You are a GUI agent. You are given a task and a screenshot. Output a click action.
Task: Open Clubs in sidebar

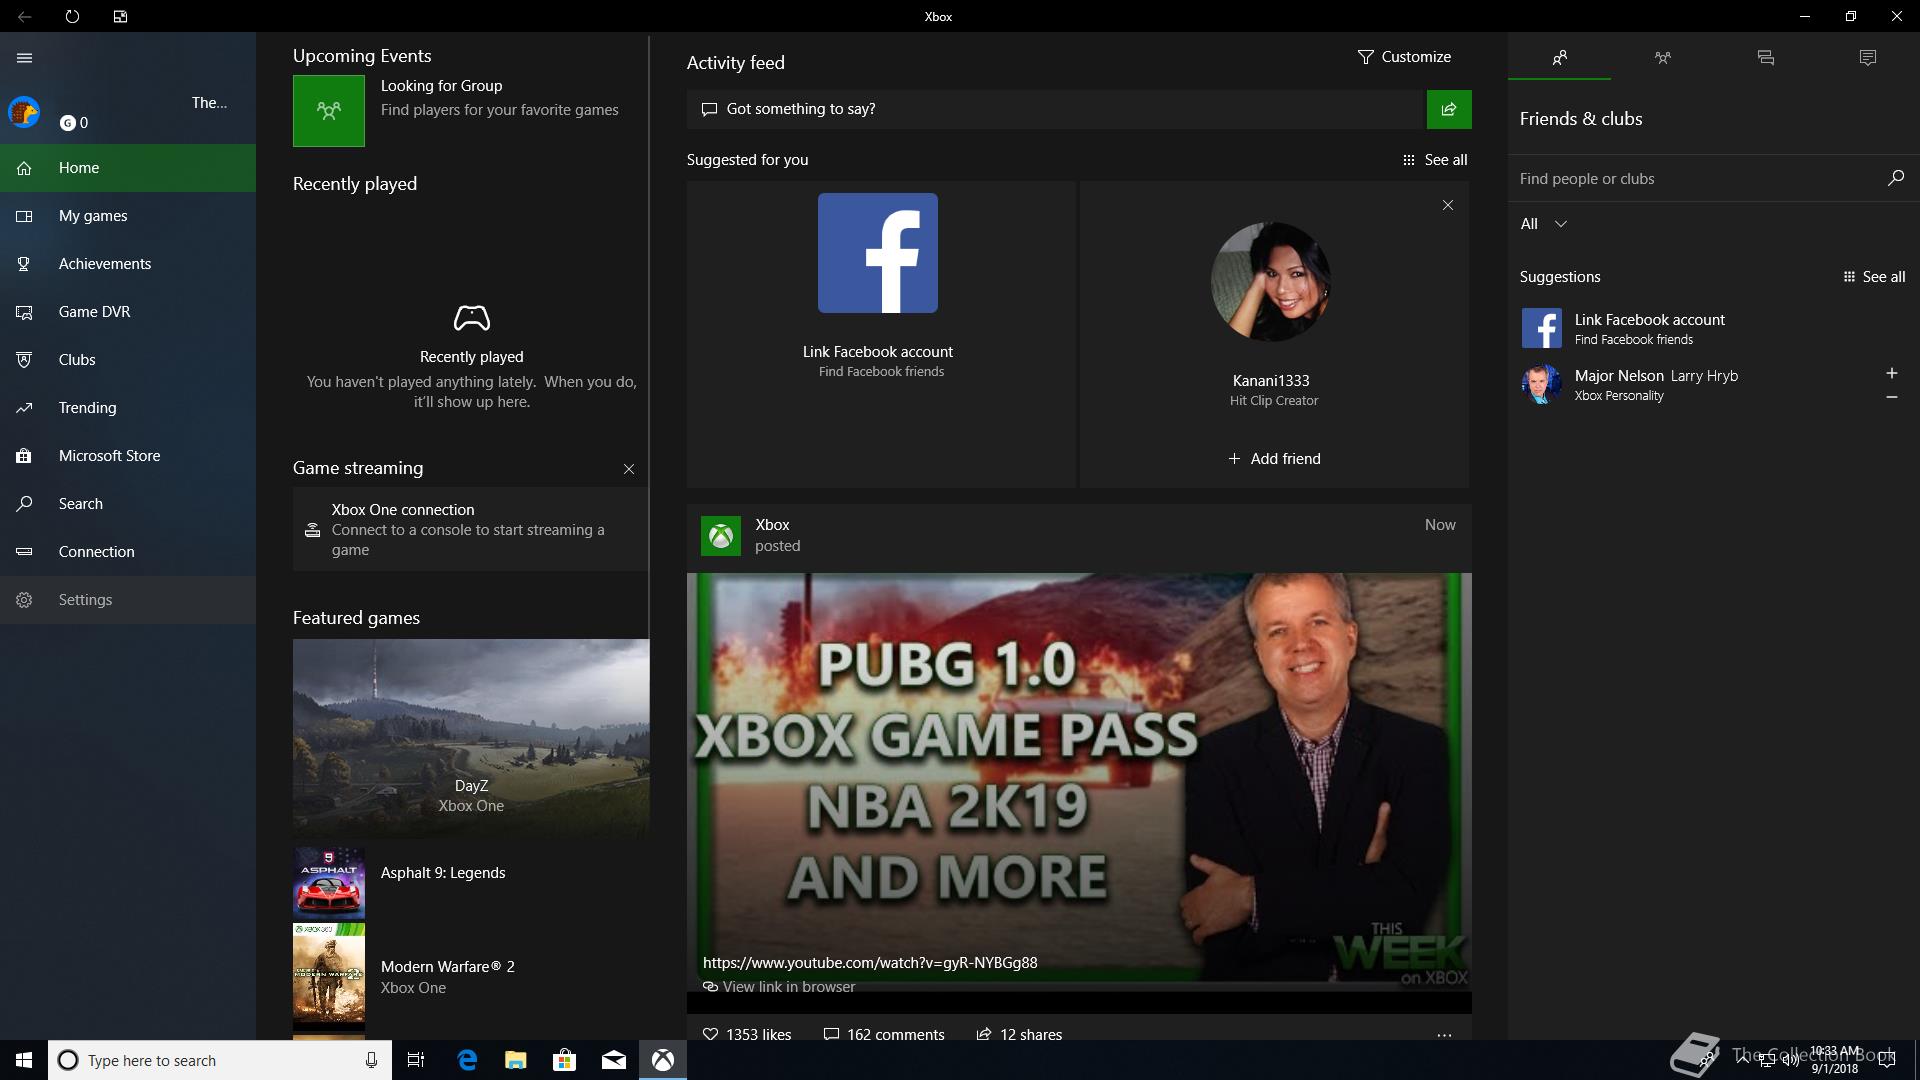[x=128, y=360]
